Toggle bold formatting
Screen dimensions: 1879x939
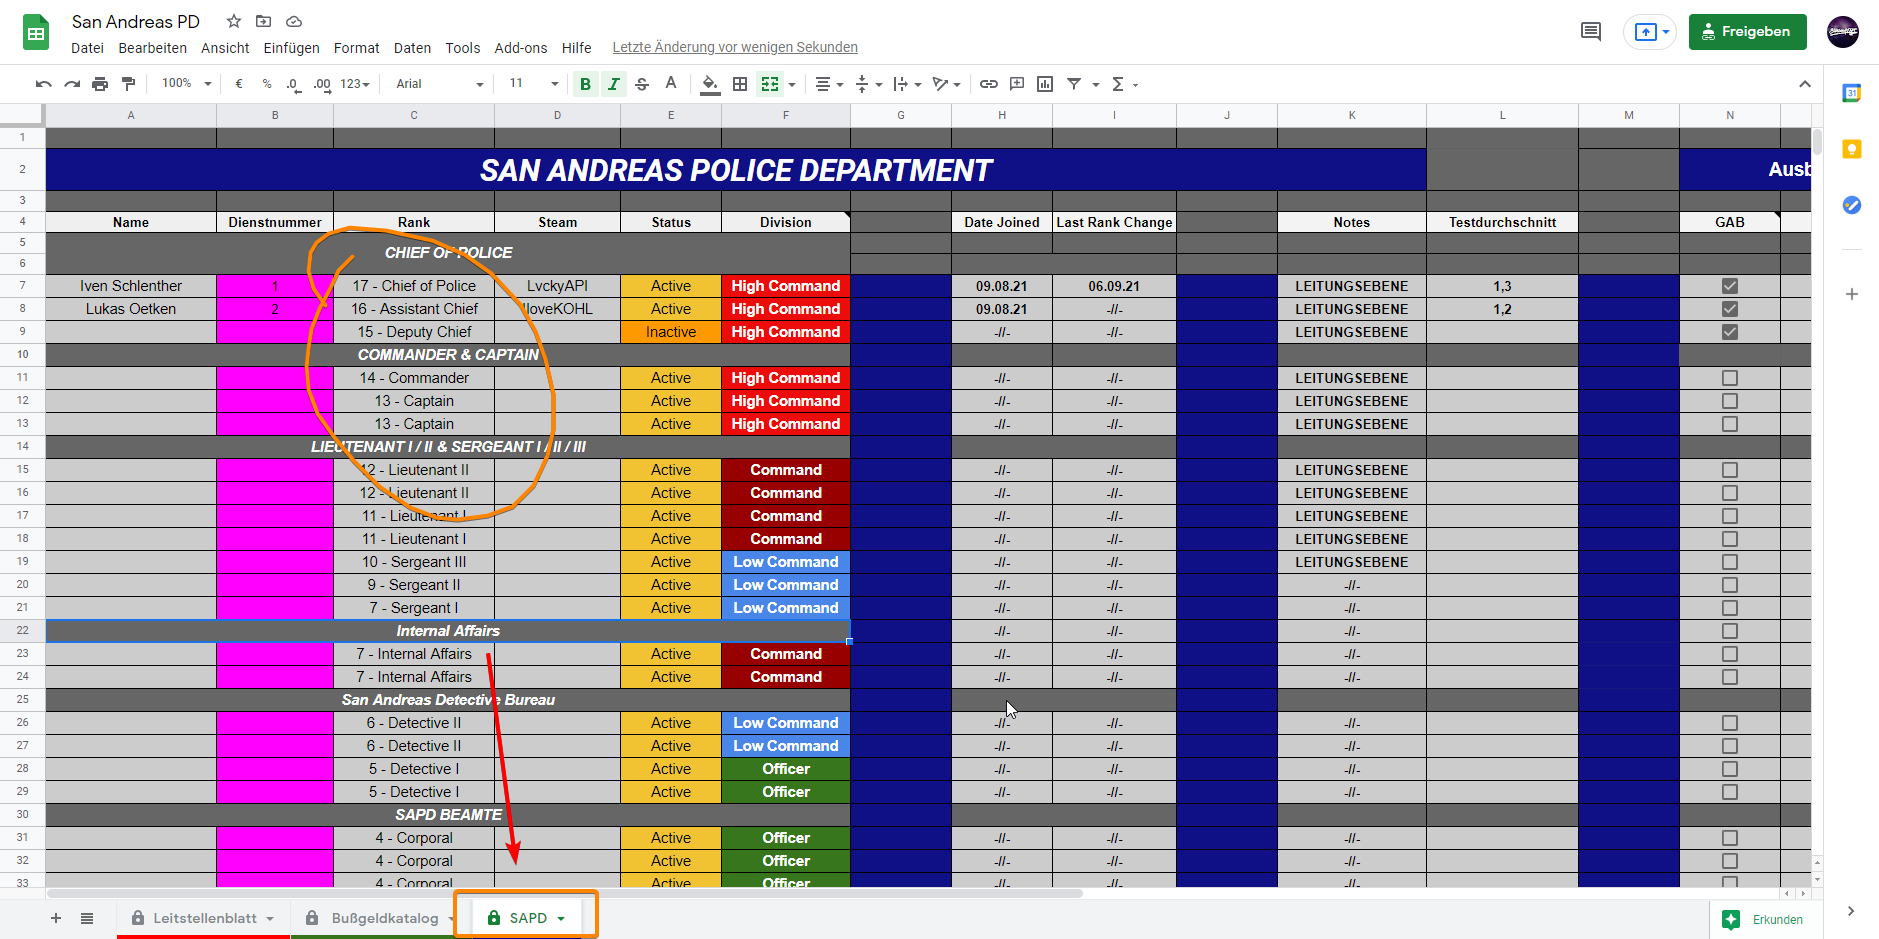585,84
